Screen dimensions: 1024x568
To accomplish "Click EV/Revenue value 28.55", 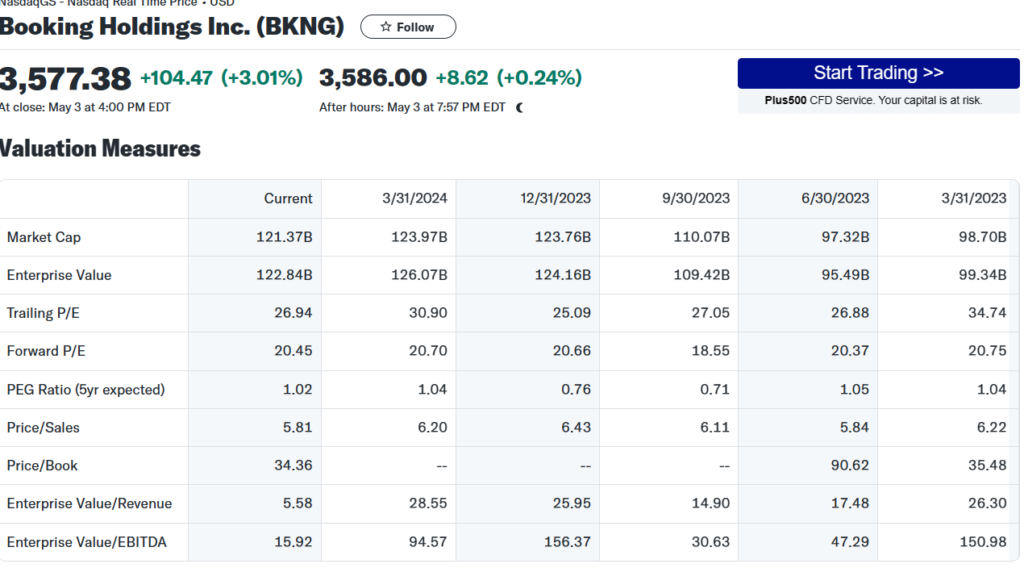I will [428, 503].
